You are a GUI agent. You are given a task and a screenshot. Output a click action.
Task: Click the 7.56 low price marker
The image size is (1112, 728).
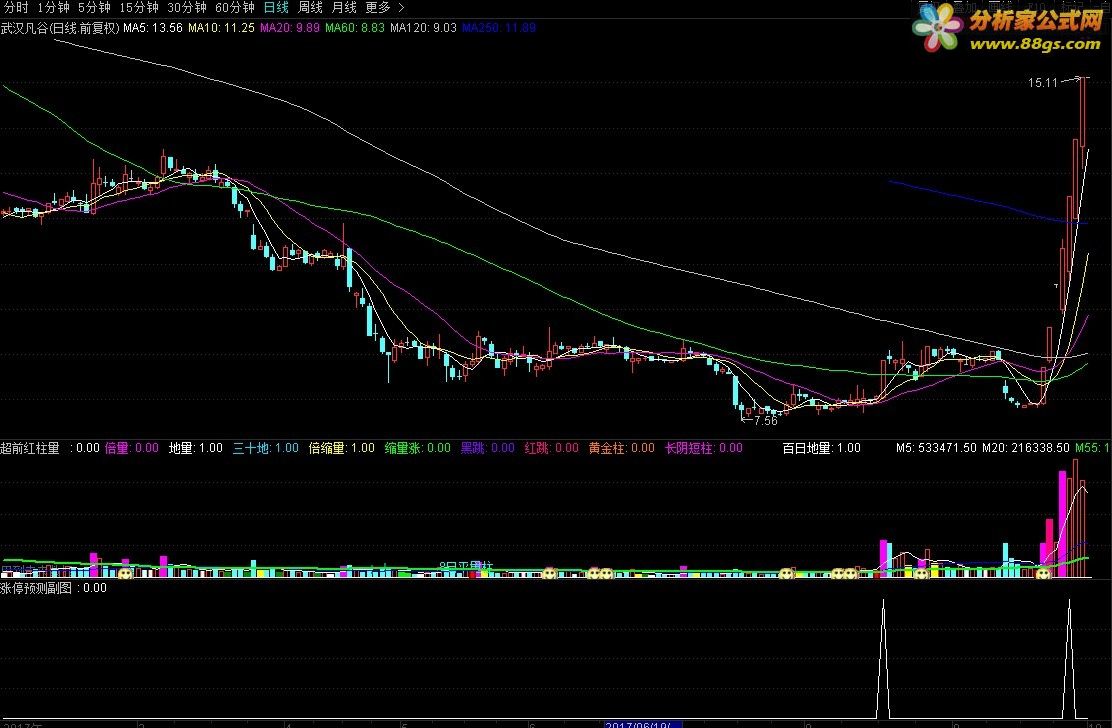pos(765,420)
